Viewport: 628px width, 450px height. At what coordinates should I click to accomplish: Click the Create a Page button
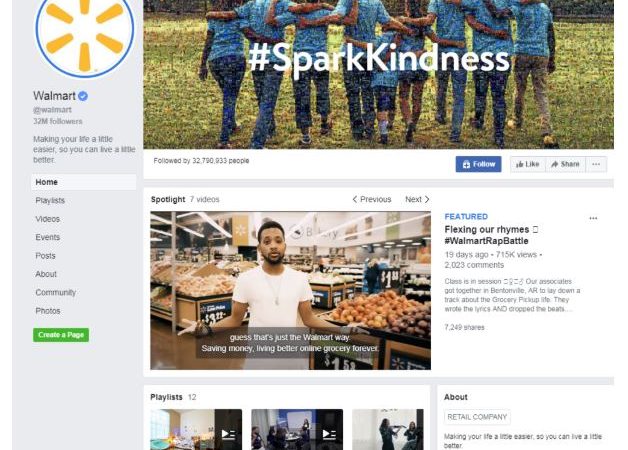pyautogui.click(x=61, y=335)
